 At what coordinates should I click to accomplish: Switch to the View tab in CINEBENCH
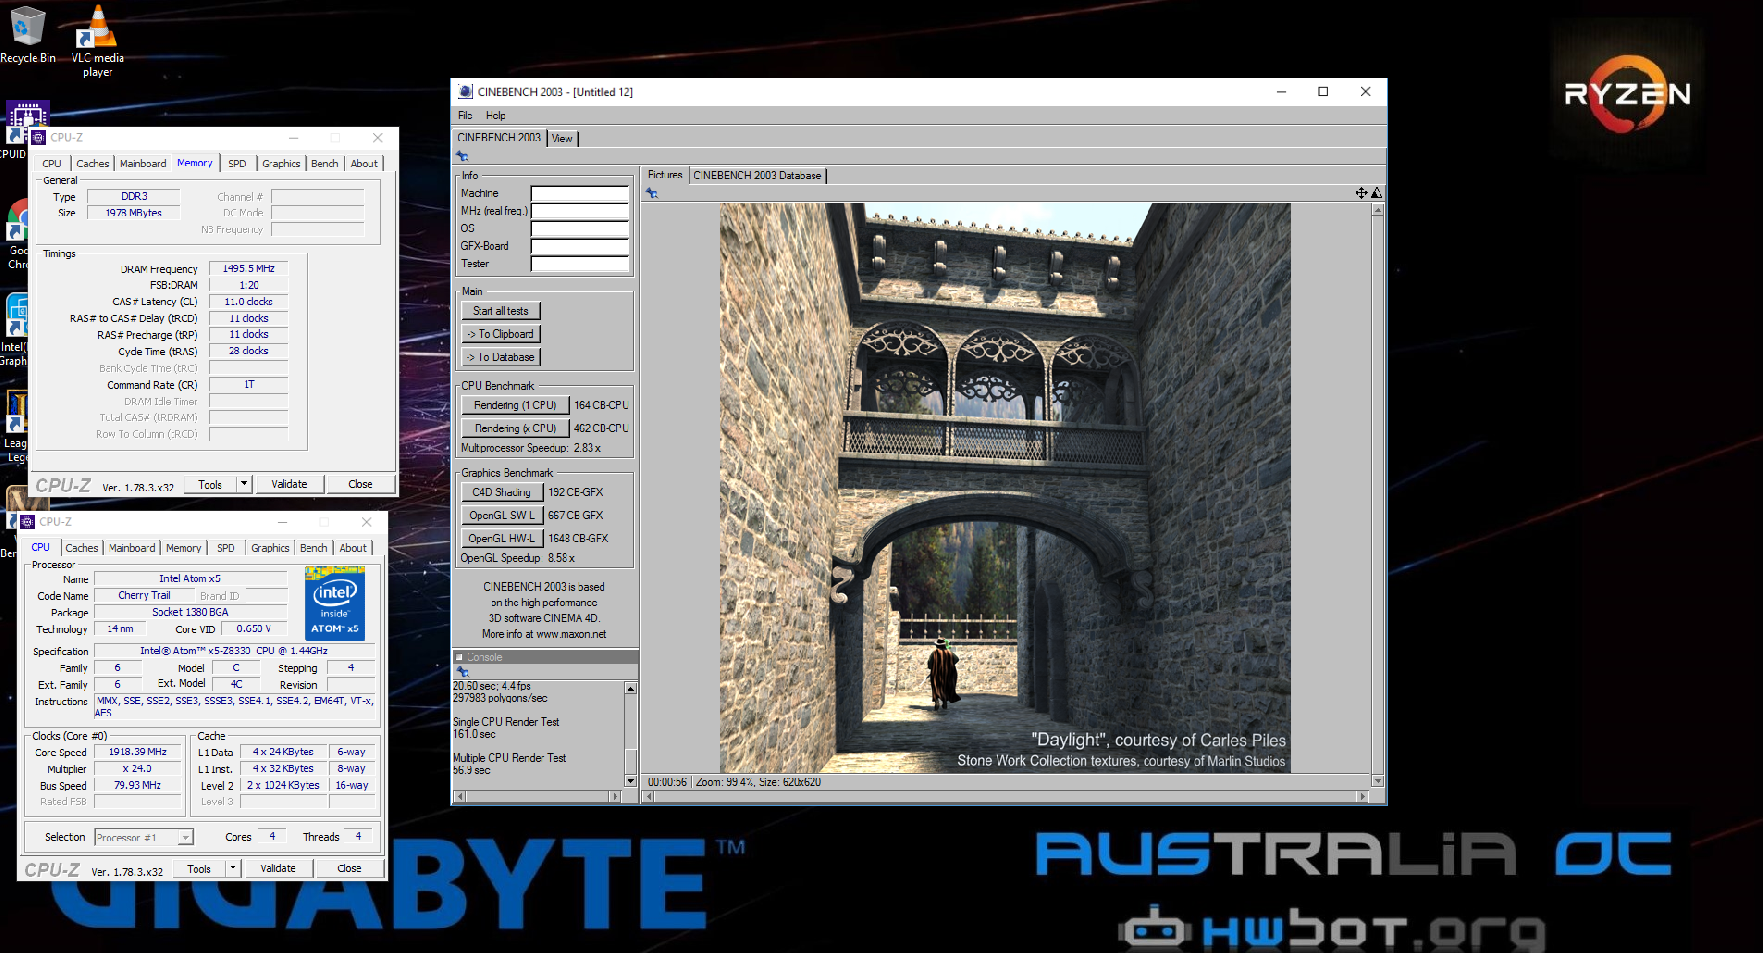coord(563,138)
